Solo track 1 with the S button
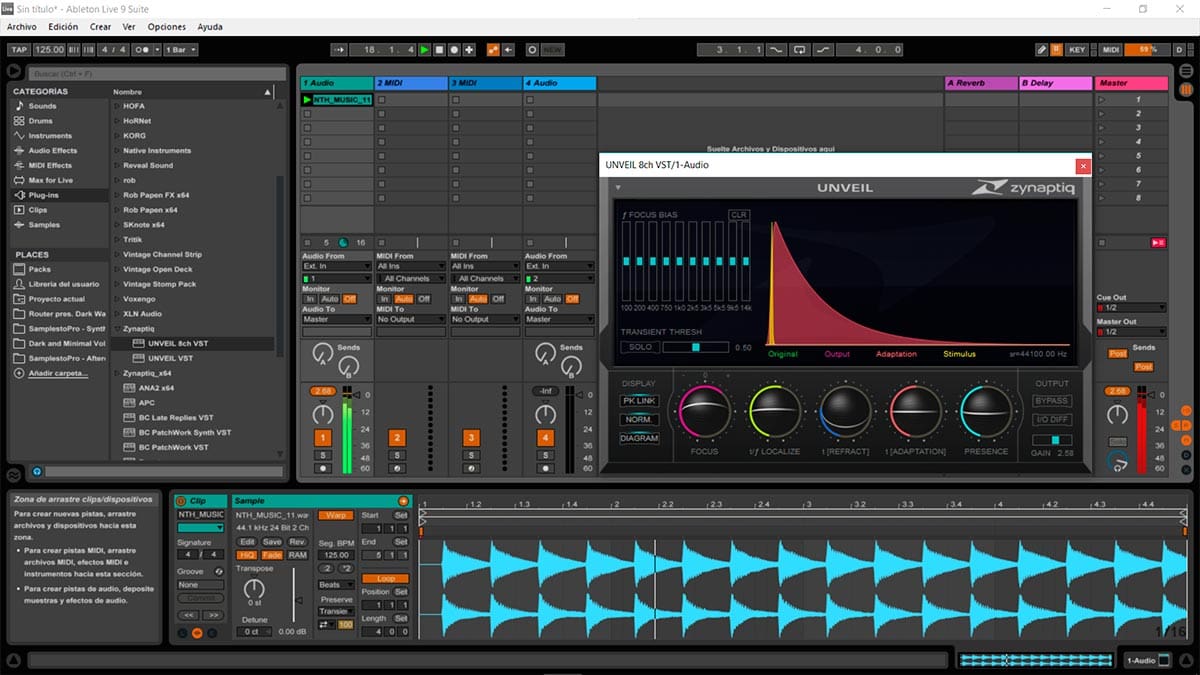The width and height of the screenshot is (1200, 675). click(323, 455)
